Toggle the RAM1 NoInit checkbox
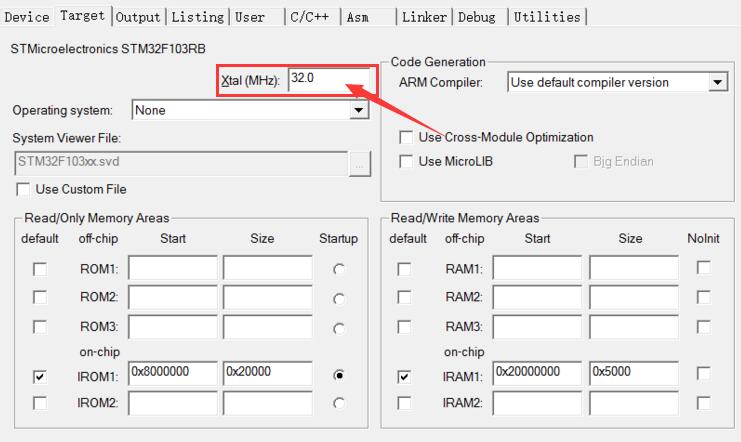The image size is (741, 442). click(x=704, y=267)
